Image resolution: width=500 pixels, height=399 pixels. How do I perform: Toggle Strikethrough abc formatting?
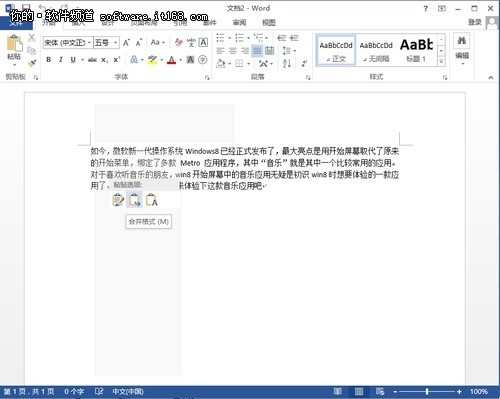(x=92, y=60)
